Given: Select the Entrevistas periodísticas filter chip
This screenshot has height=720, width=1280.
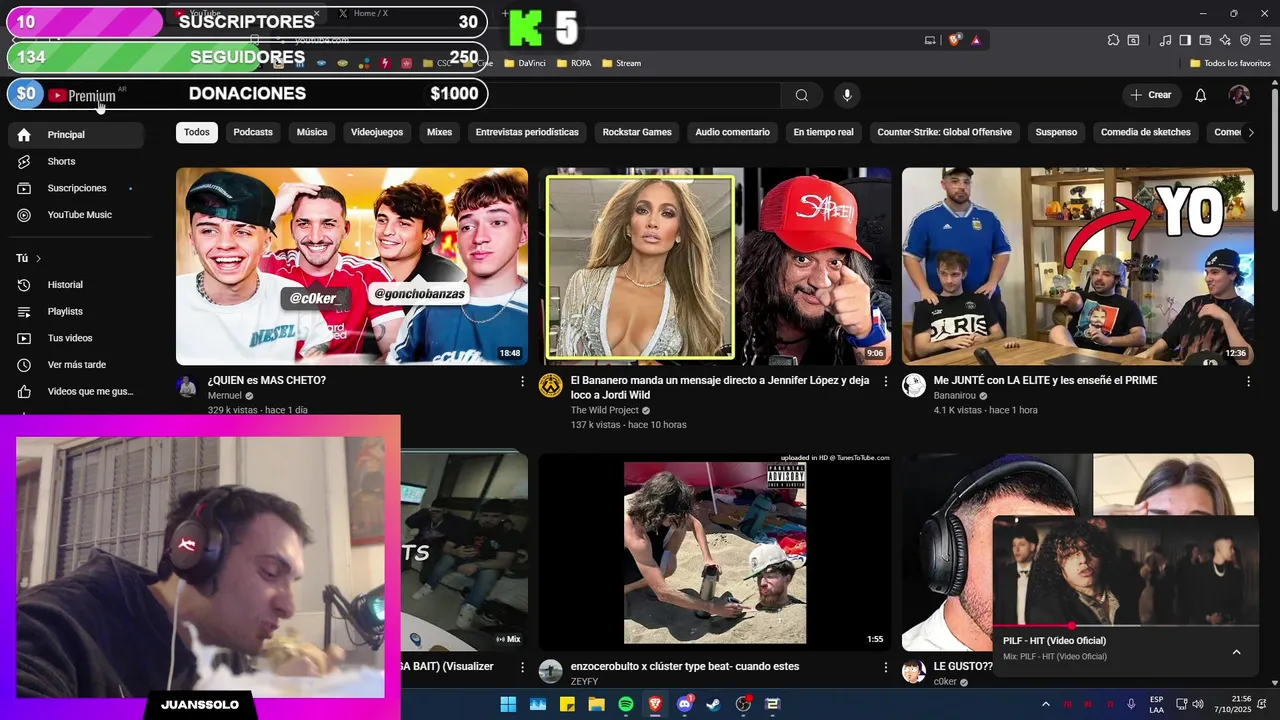Looking at the screenshot, I should (527, 132).
